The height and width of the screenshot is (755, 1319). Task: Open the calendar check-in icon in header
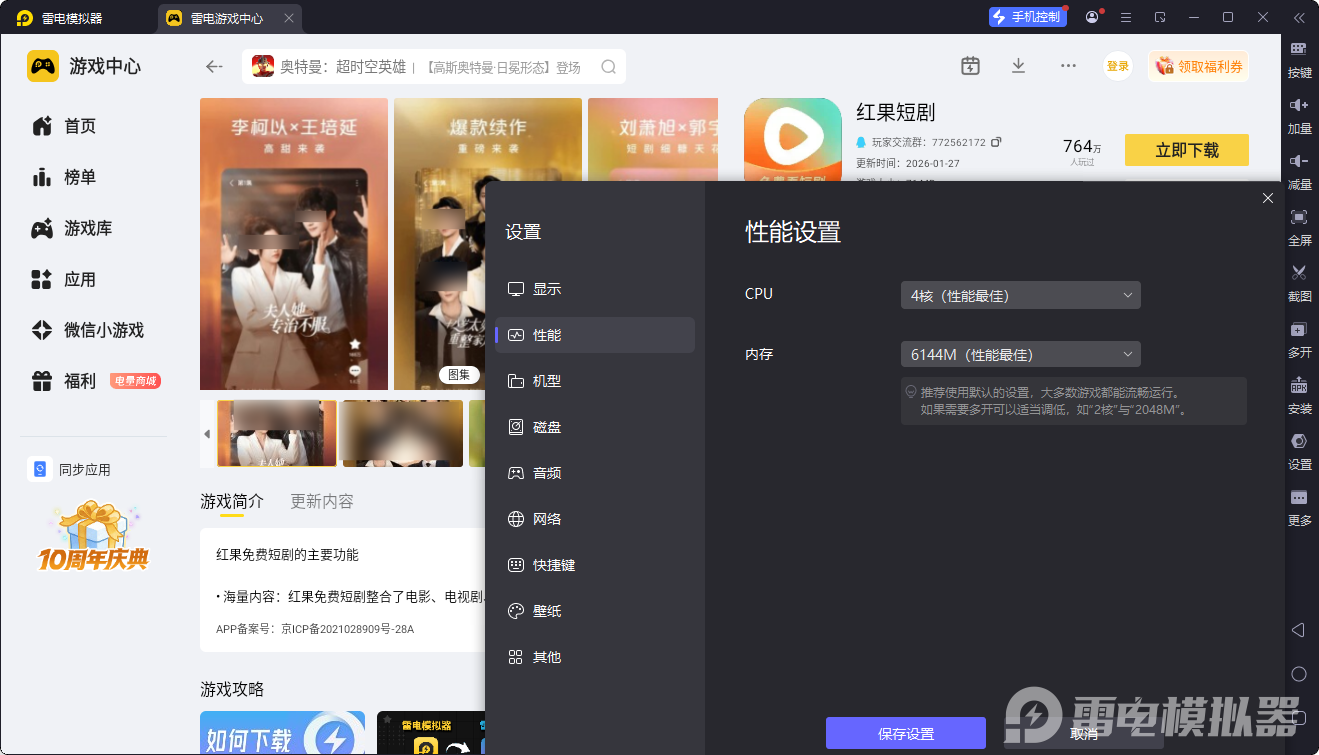pyautogui.click(x=970, y=66)
